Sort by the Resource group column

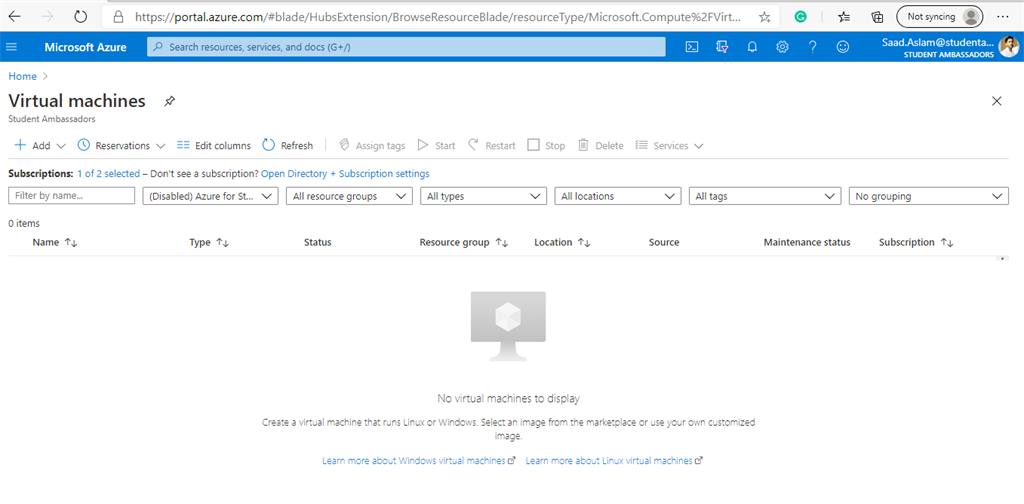pyautogui.click(x=464, y=242)
